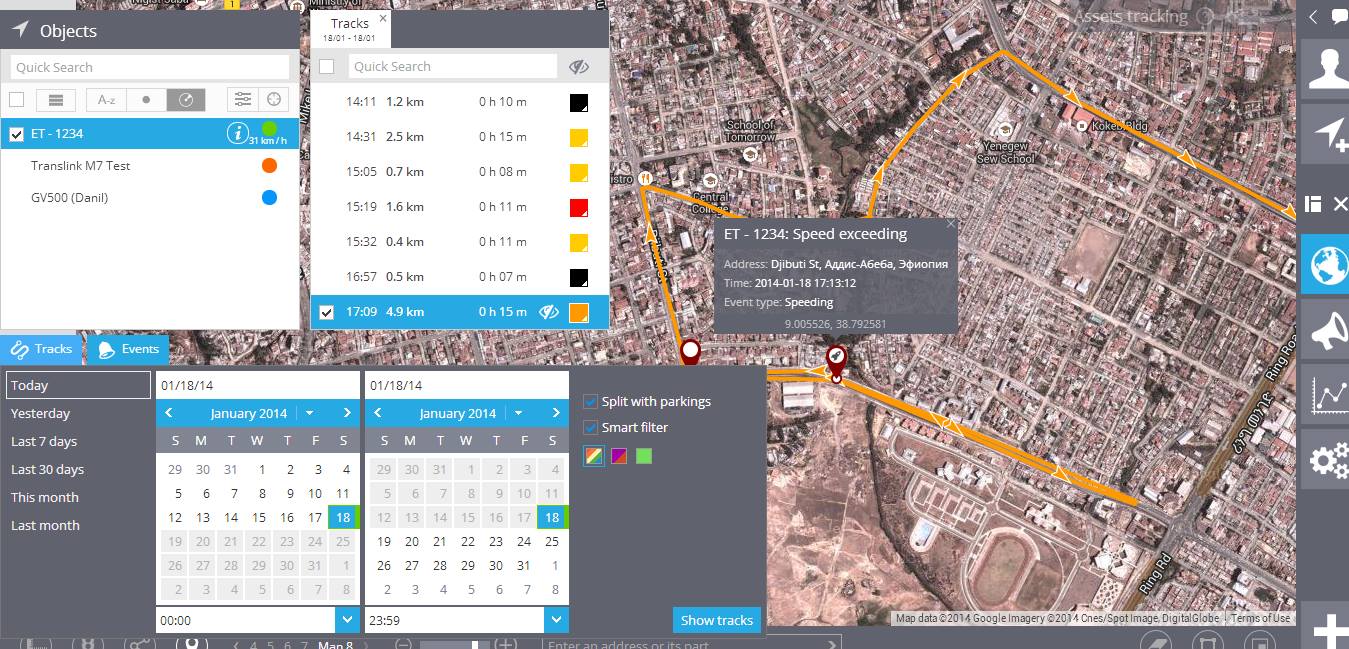Toggle the Split with parkings checkbox
This screenshot has height=649, width=1349.
click(590, 401)
